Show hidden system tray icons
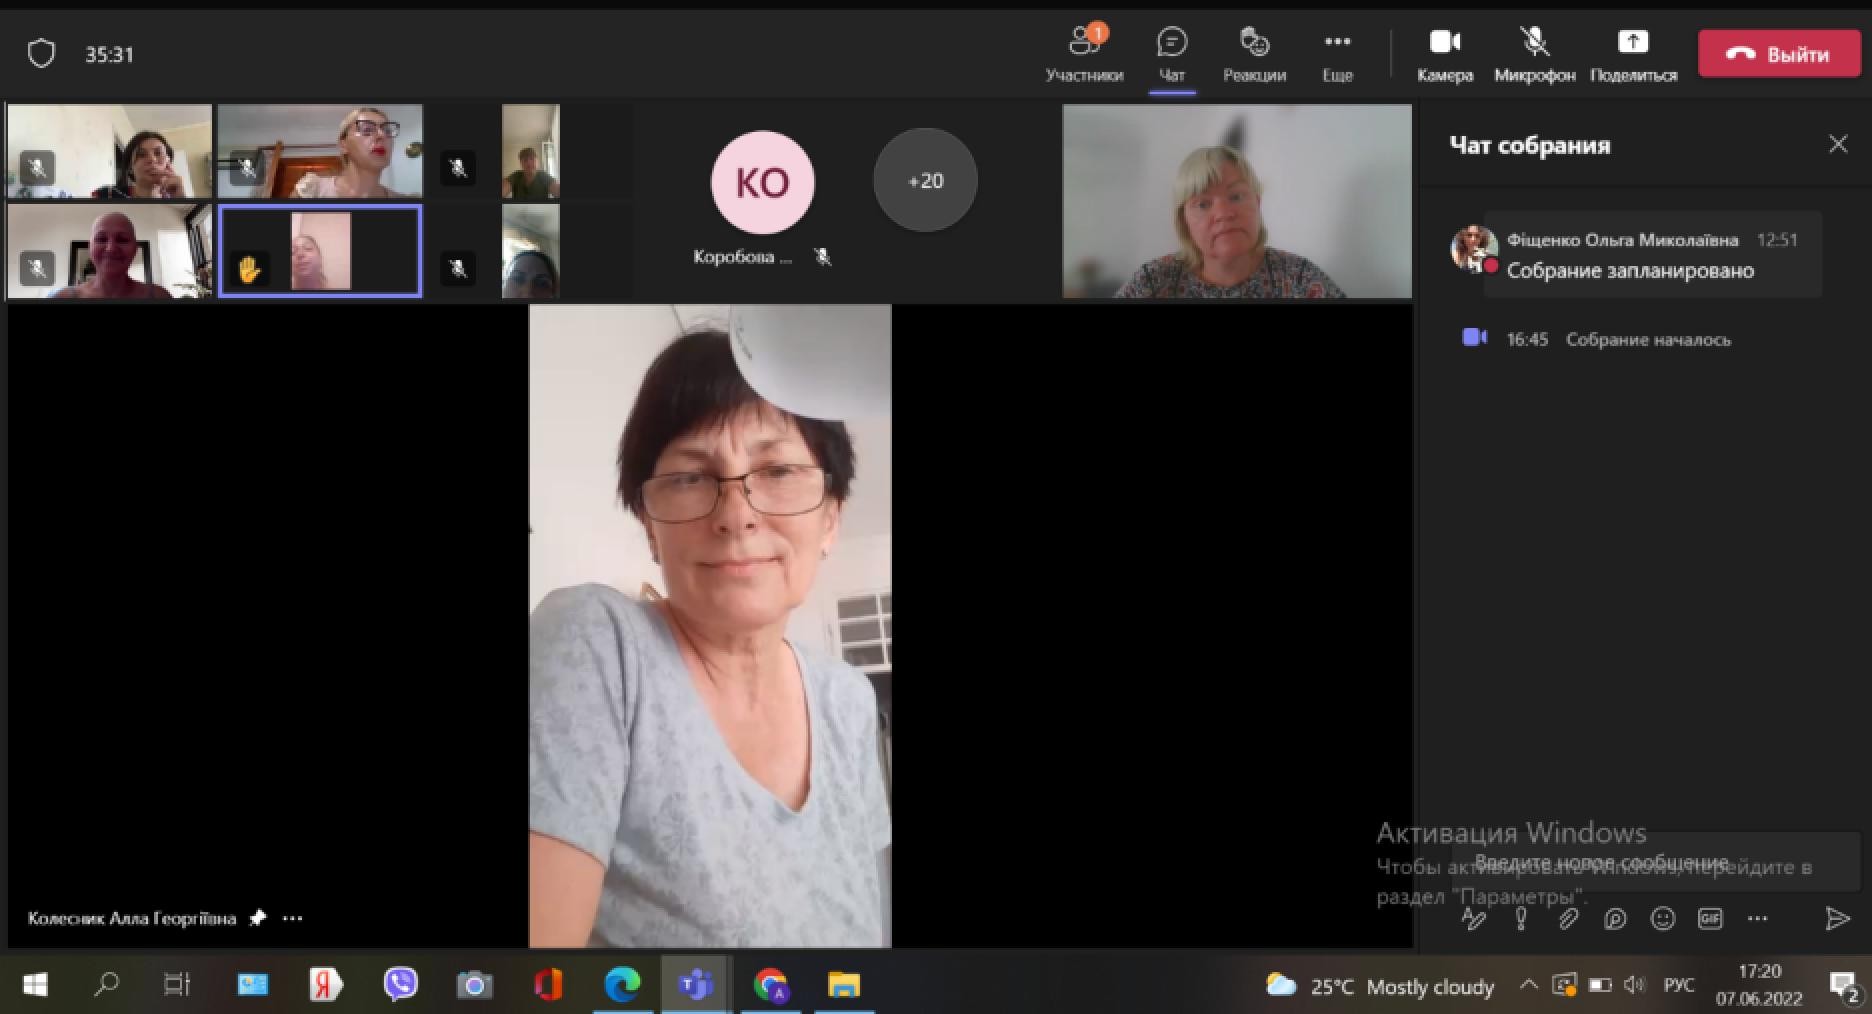This screenshot has width=1872, height=1014. (x=1528, y=985)
